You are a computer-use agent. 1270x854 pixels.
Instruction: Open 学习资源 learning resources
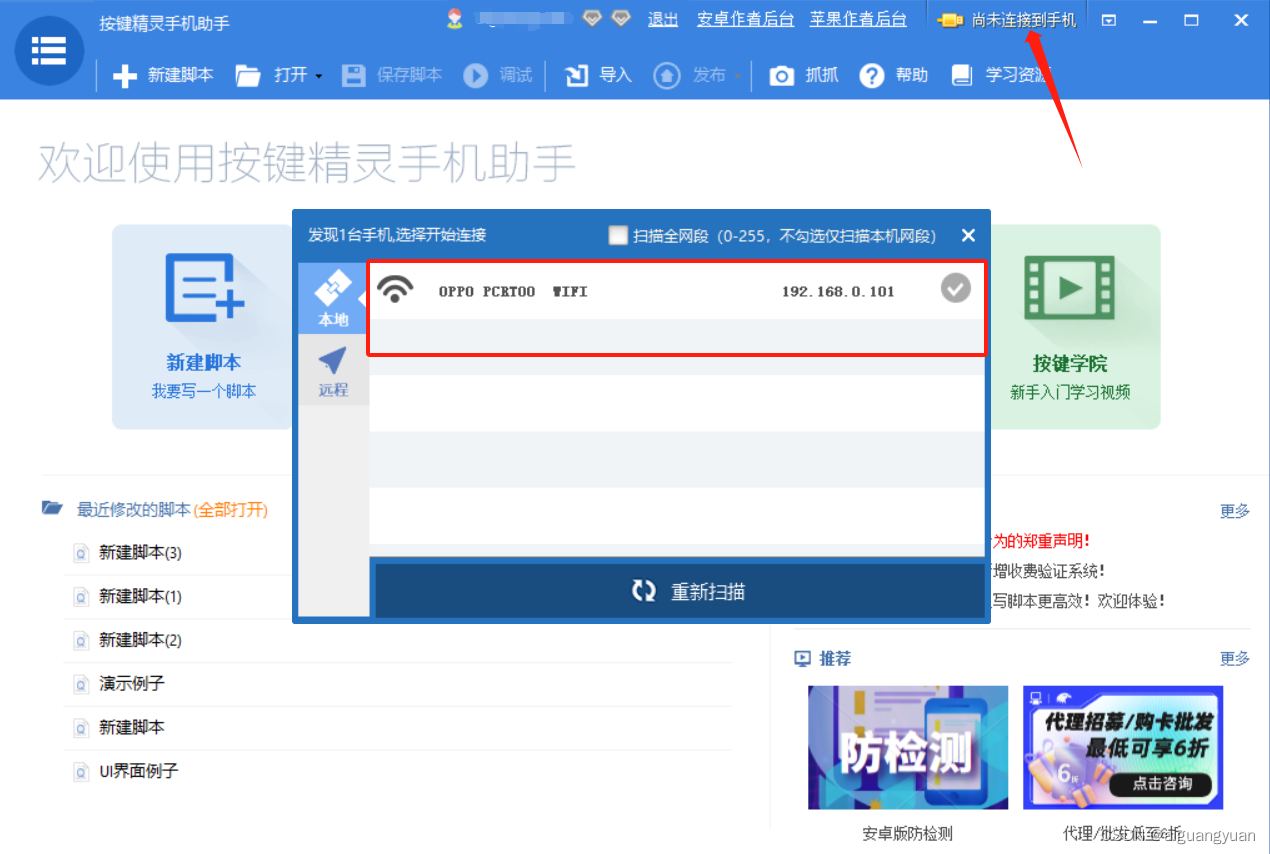pyautogui.click(x=960, y=75)
